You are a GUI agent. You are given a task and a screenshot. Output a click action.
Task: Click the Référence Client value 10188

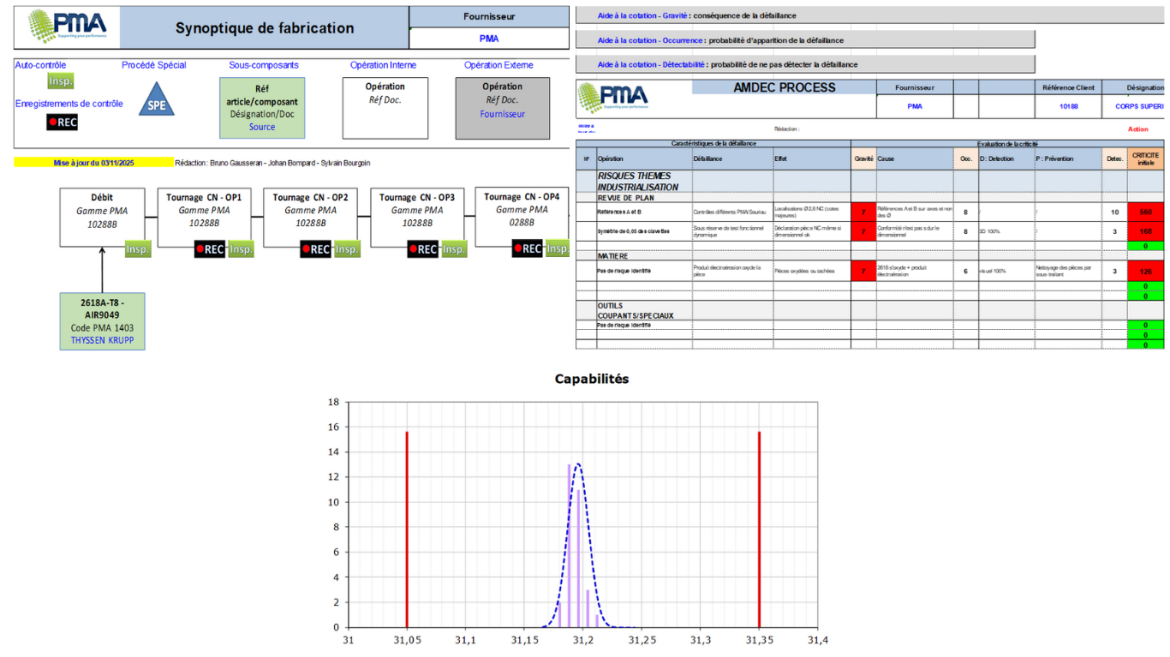[x=1069, y=105]
